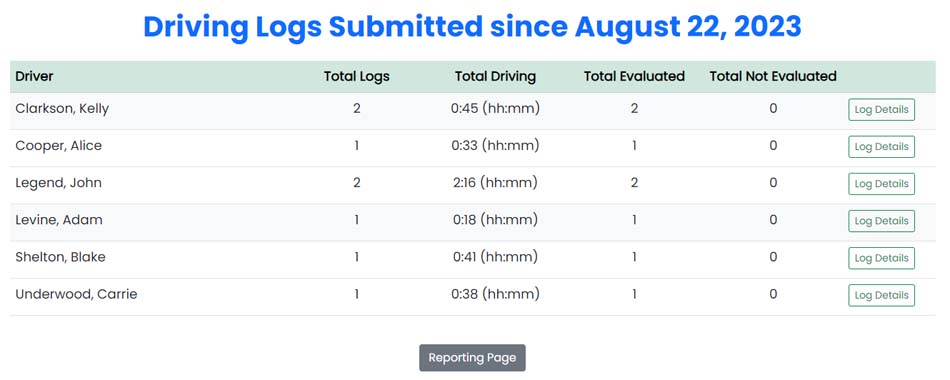Click the 0:41 (hh:mm) driving time
This screenshot has height=380, width=950.
[x=495, y=257]
